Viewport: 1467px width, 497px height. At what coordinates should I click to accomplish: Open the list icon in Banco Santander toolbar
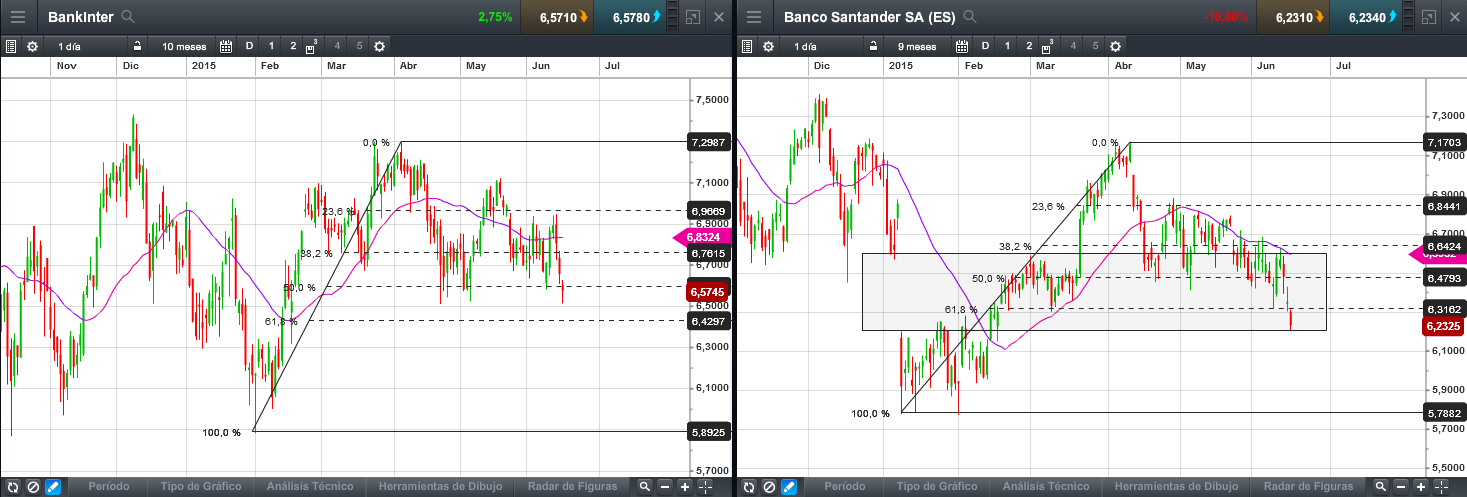(747, 46)
